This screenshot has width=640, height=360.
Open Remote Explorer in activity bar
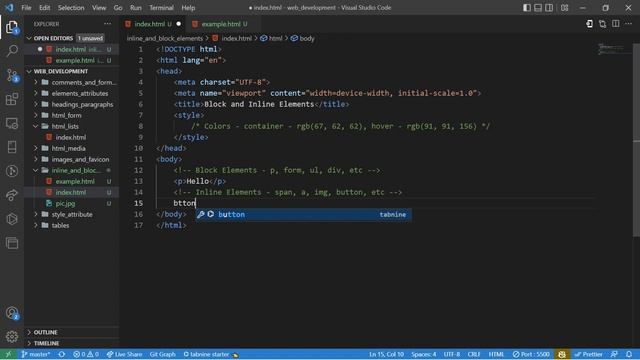(x=12, y=123)
